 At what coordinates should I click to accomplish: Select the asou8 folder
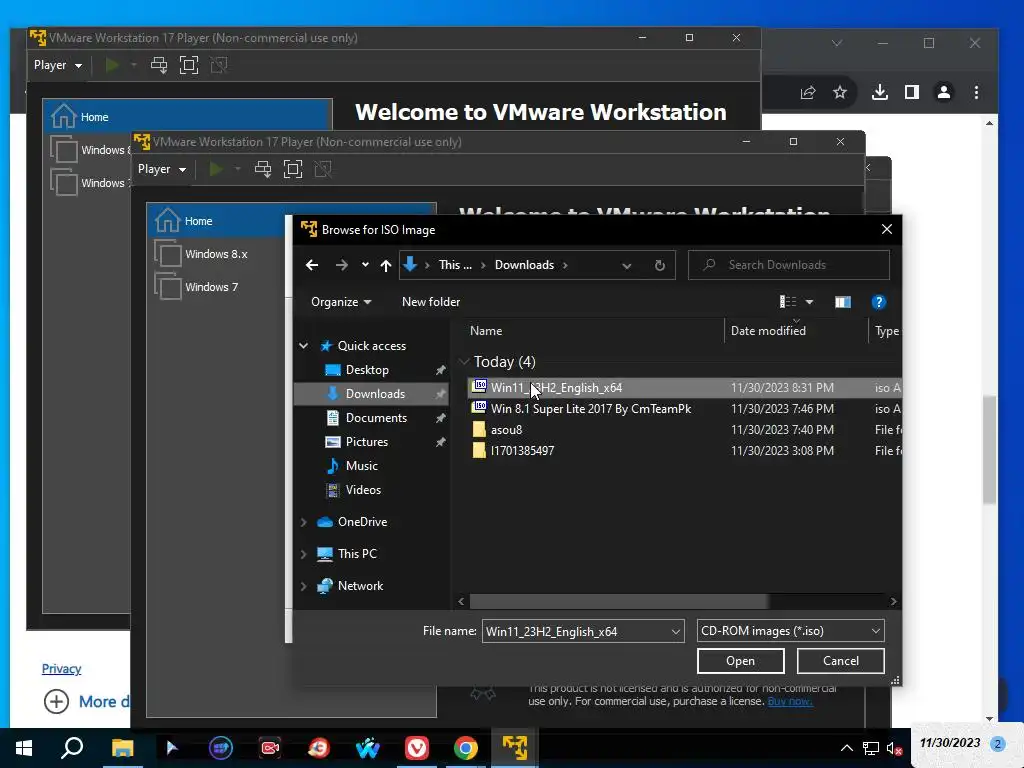[x=684, y=430]
